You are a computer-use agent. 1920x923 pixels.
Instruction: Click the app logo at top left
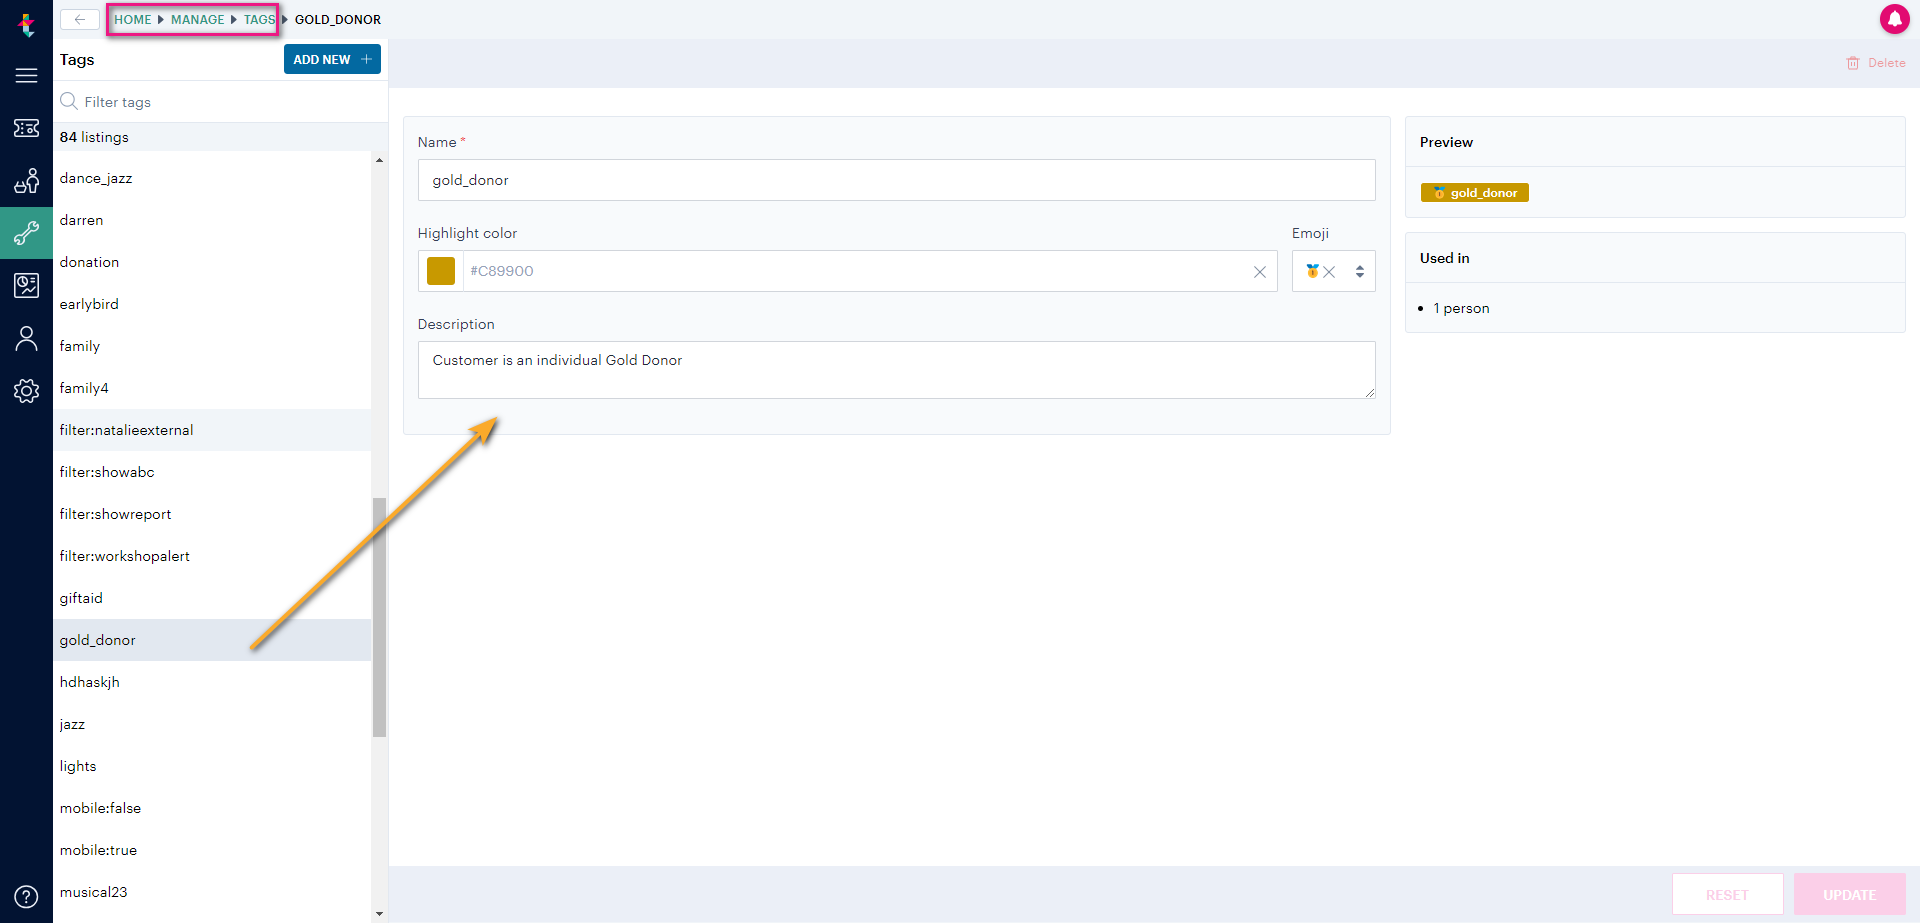click(x=26, y=24)
